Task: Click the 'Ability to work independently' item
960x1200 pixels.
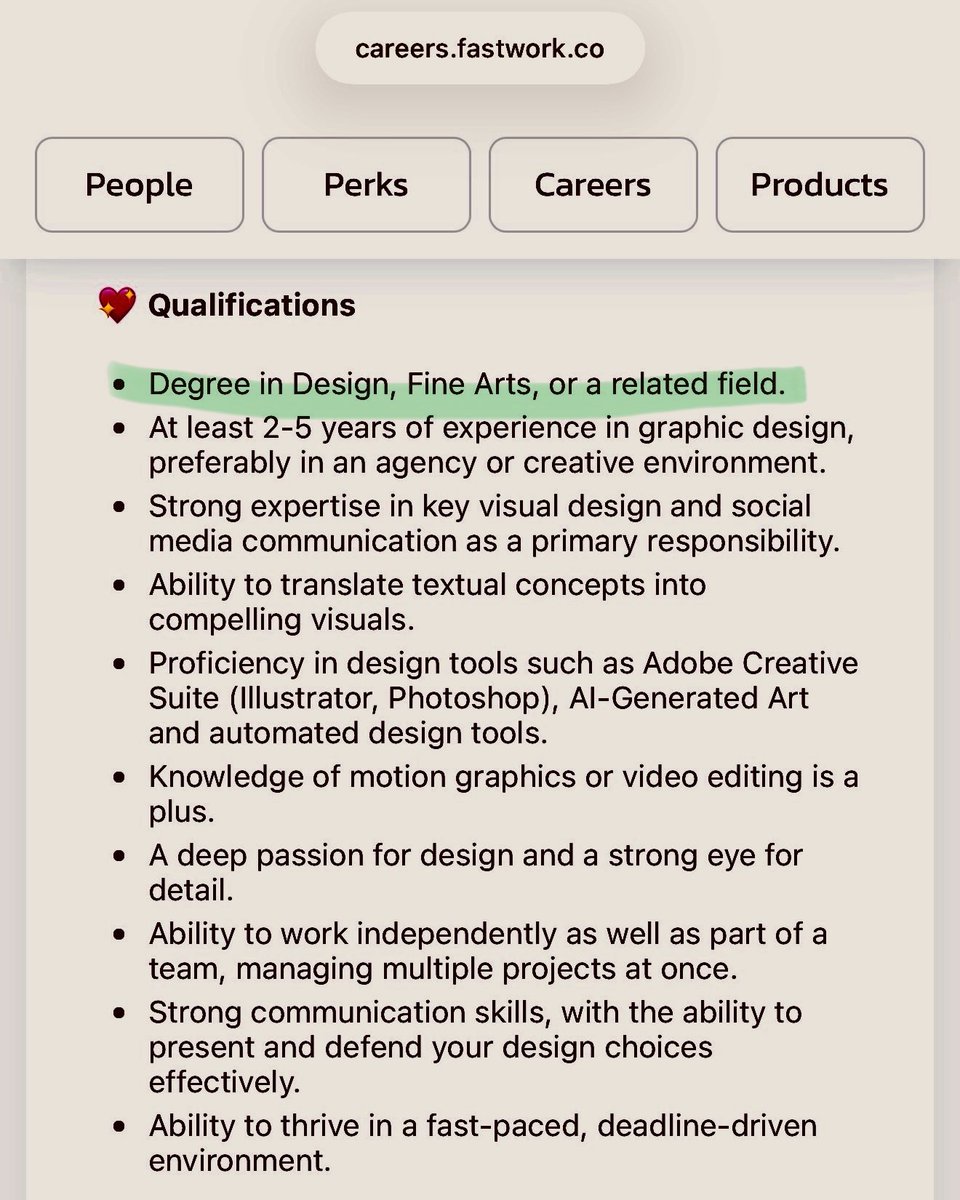Action: [x=488, y=951]
